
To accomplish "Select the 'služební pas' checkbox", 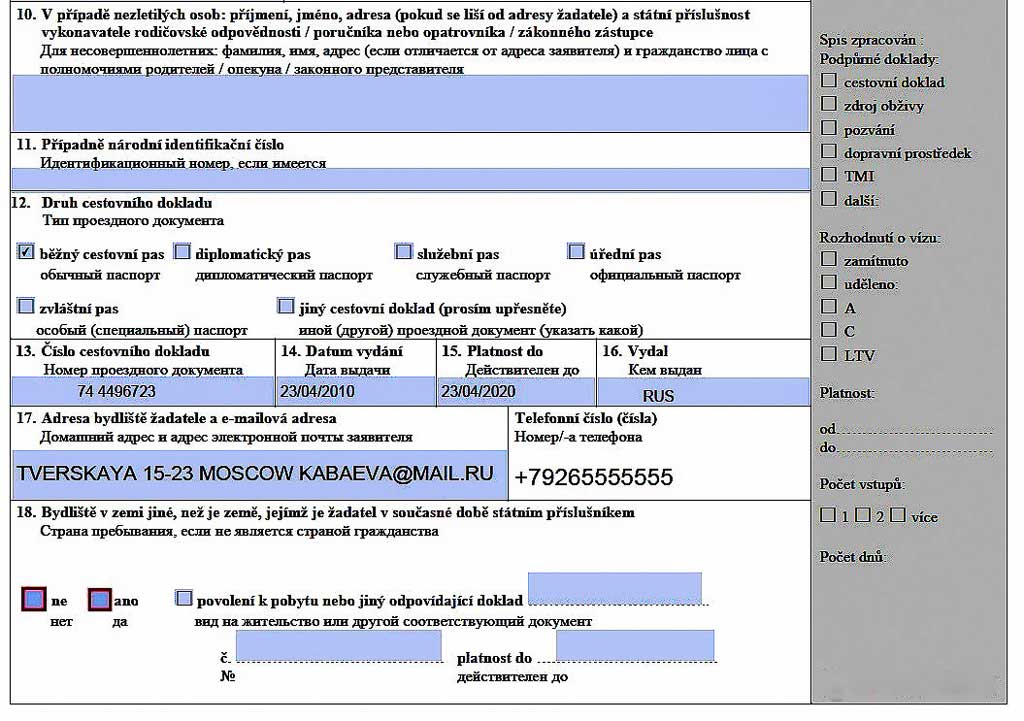I will click(404, 251).
